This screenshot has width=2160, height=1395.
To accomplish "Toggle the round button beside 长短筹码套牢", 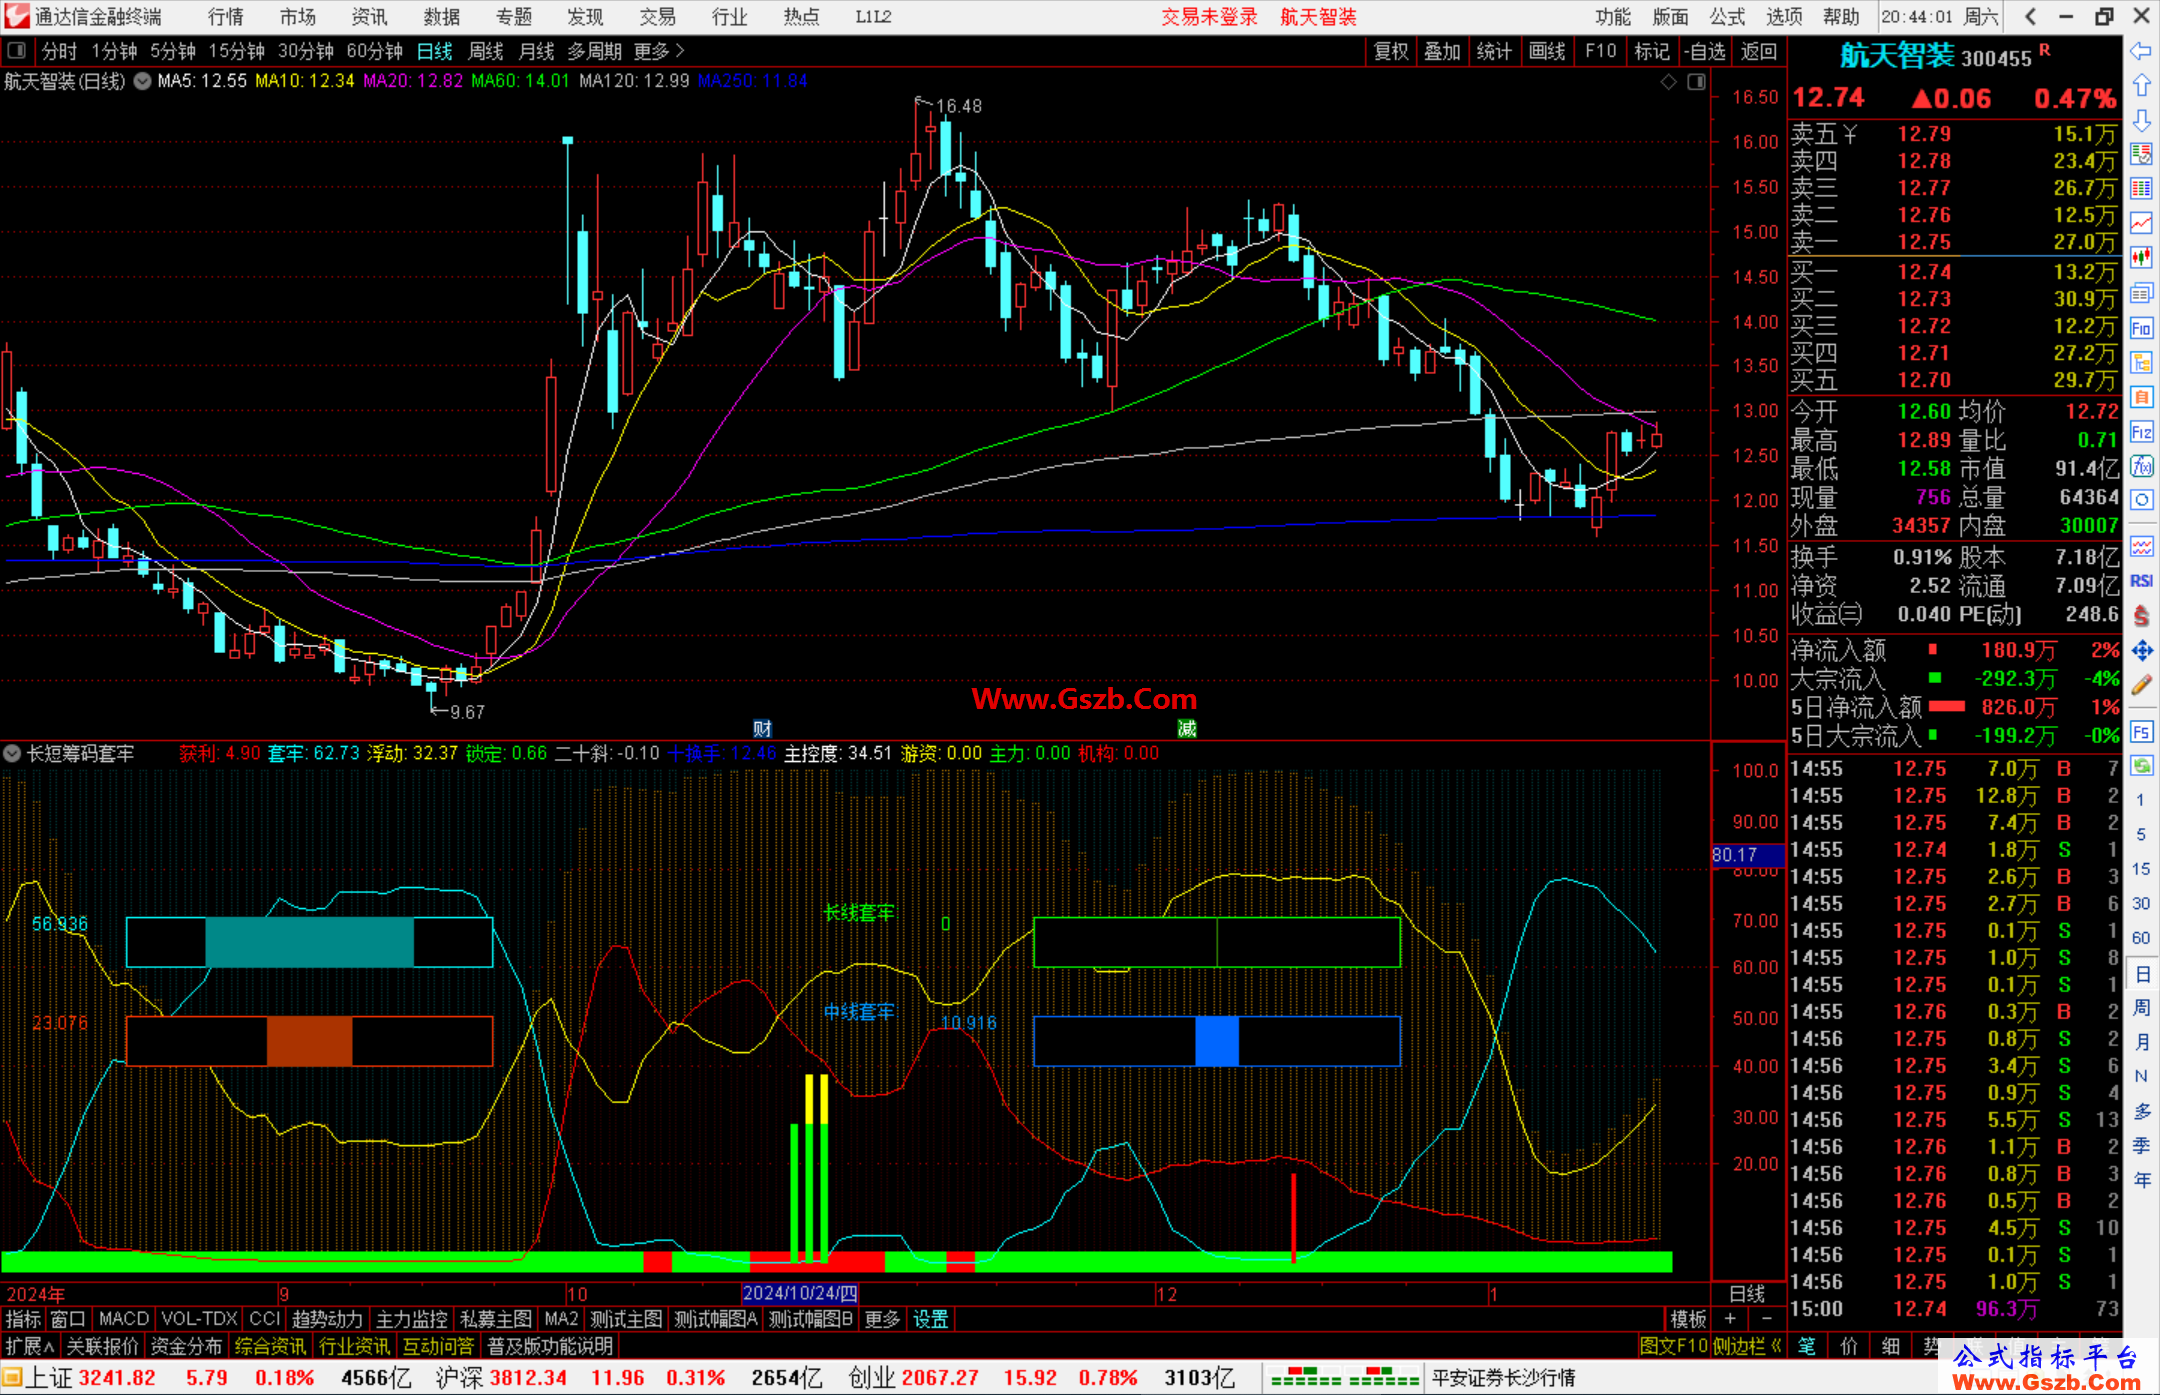I will pos(12,753).
